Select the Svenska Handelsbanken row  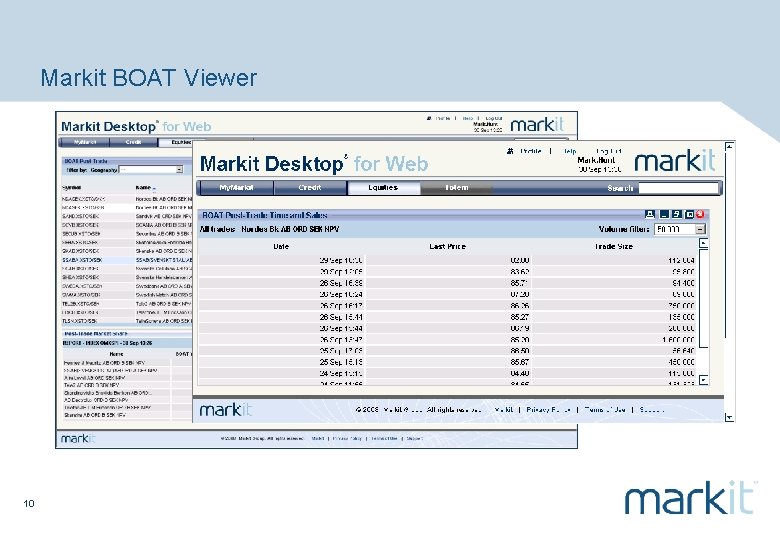[127, 277]
